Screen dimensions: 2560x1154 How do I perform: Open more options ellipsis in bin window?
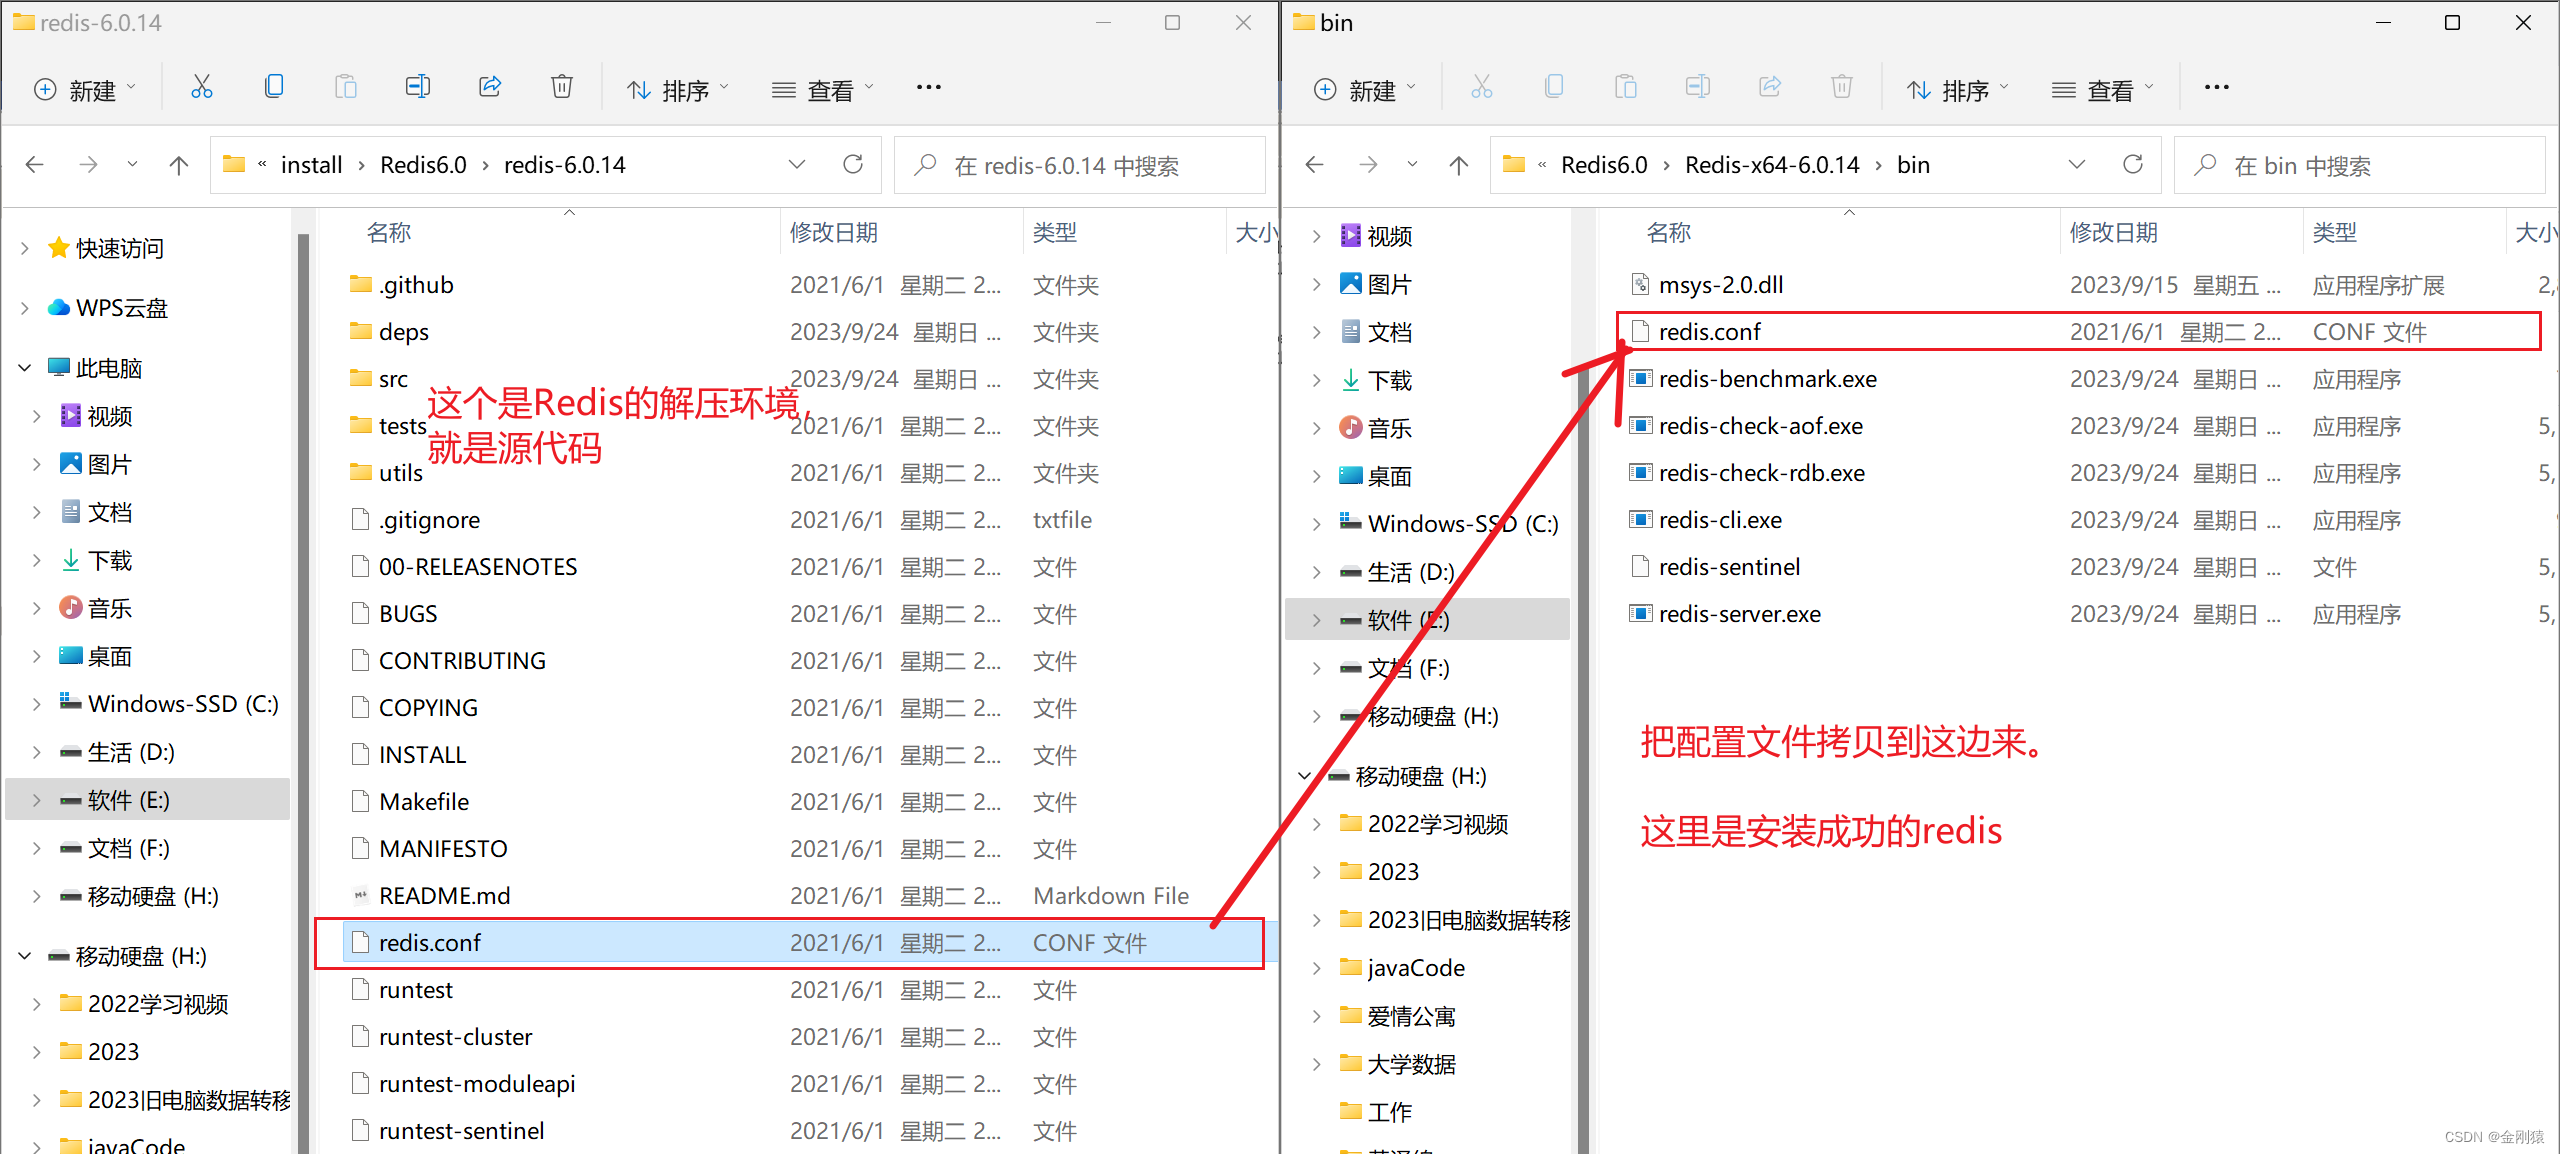tap(2217, 88)
